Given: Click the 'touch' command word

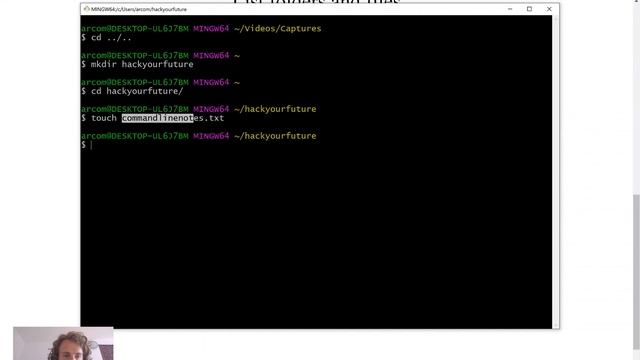Looking at the screenshot, I should click(104, 118).
